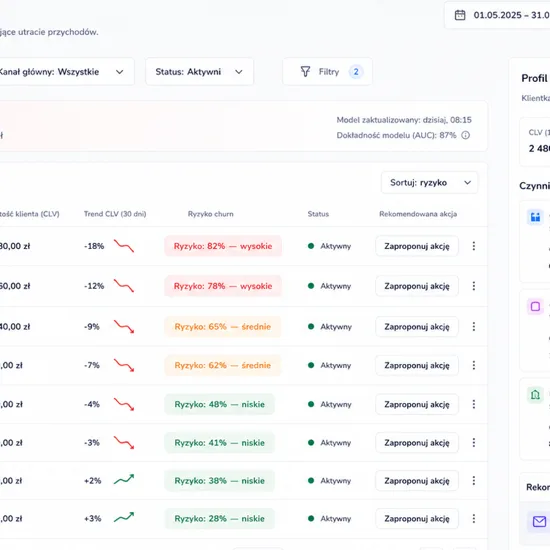This screenshot has width=550, height=550.
Task: Click the purple square icon in profile panel
Action: pyautogui.click(x=535, y=306)
